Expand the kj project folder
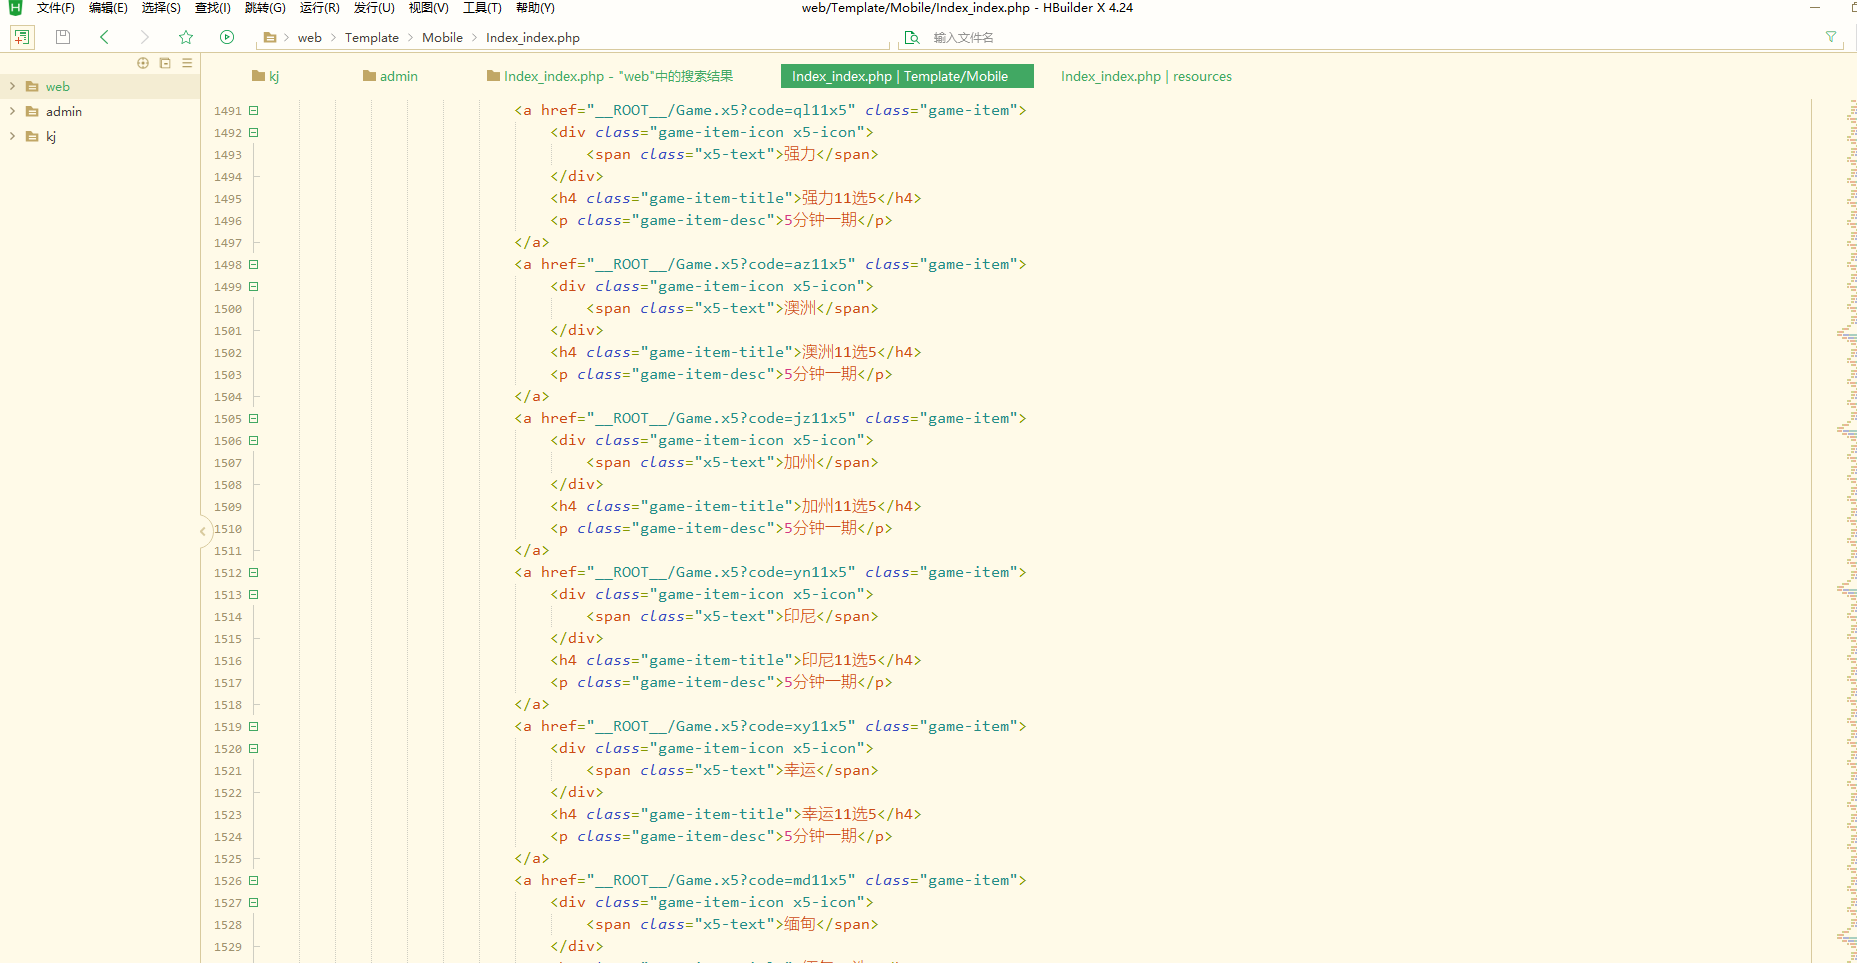The width and height of the screenshot is (1857, 963). click(12, 137)
